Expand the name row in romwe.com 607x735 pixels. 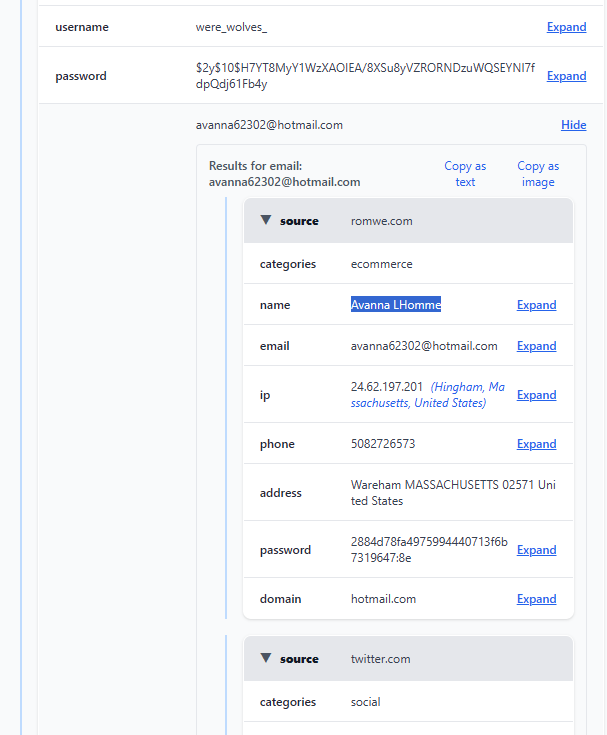pyautogui.click(x=536, y=305)
